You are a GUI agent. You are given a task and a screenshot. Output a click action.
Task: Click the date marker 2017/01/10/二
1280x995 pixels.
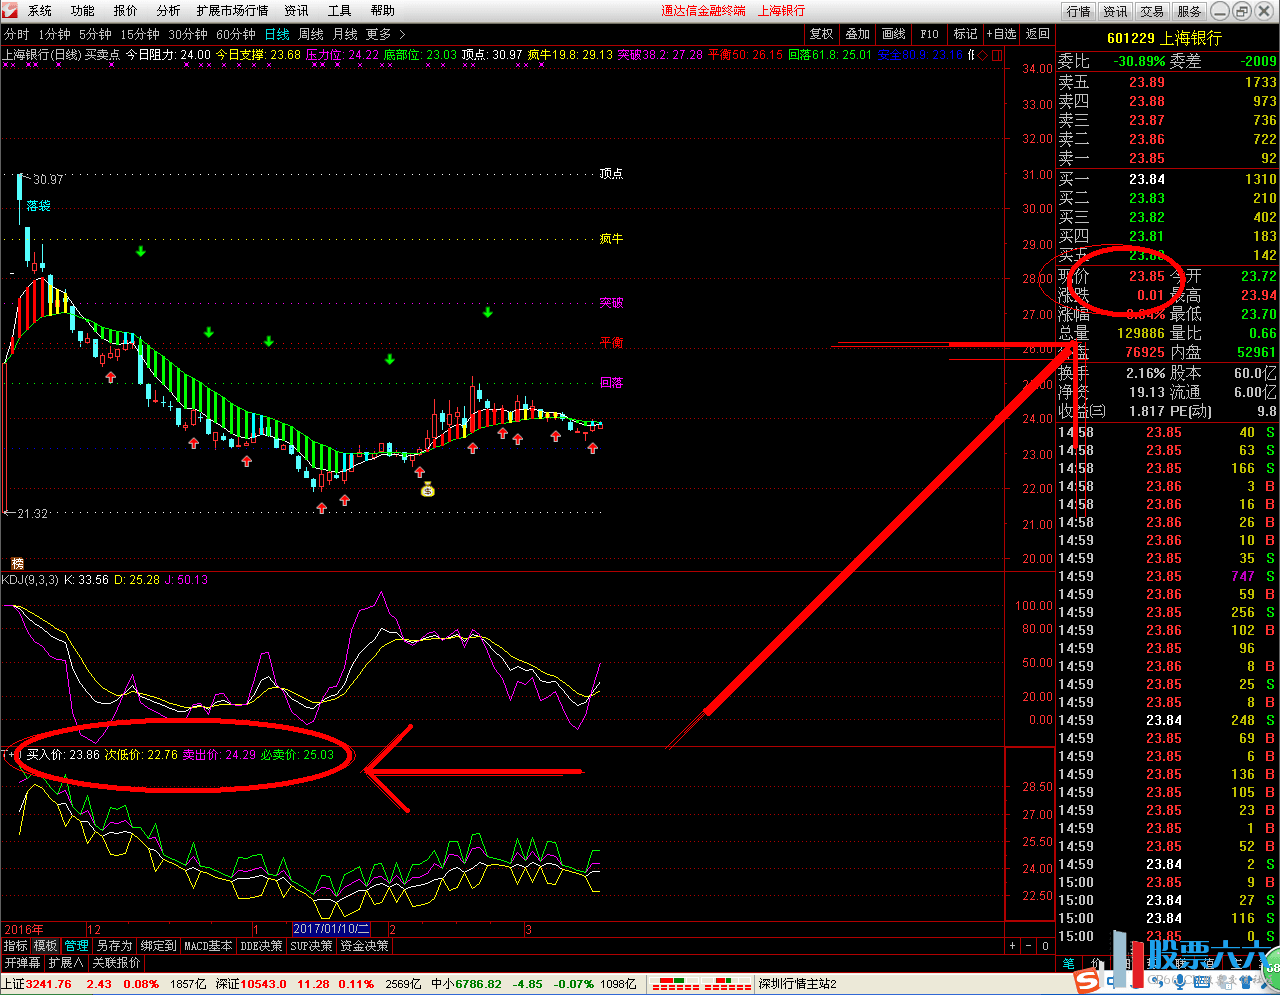coord(332,929)
